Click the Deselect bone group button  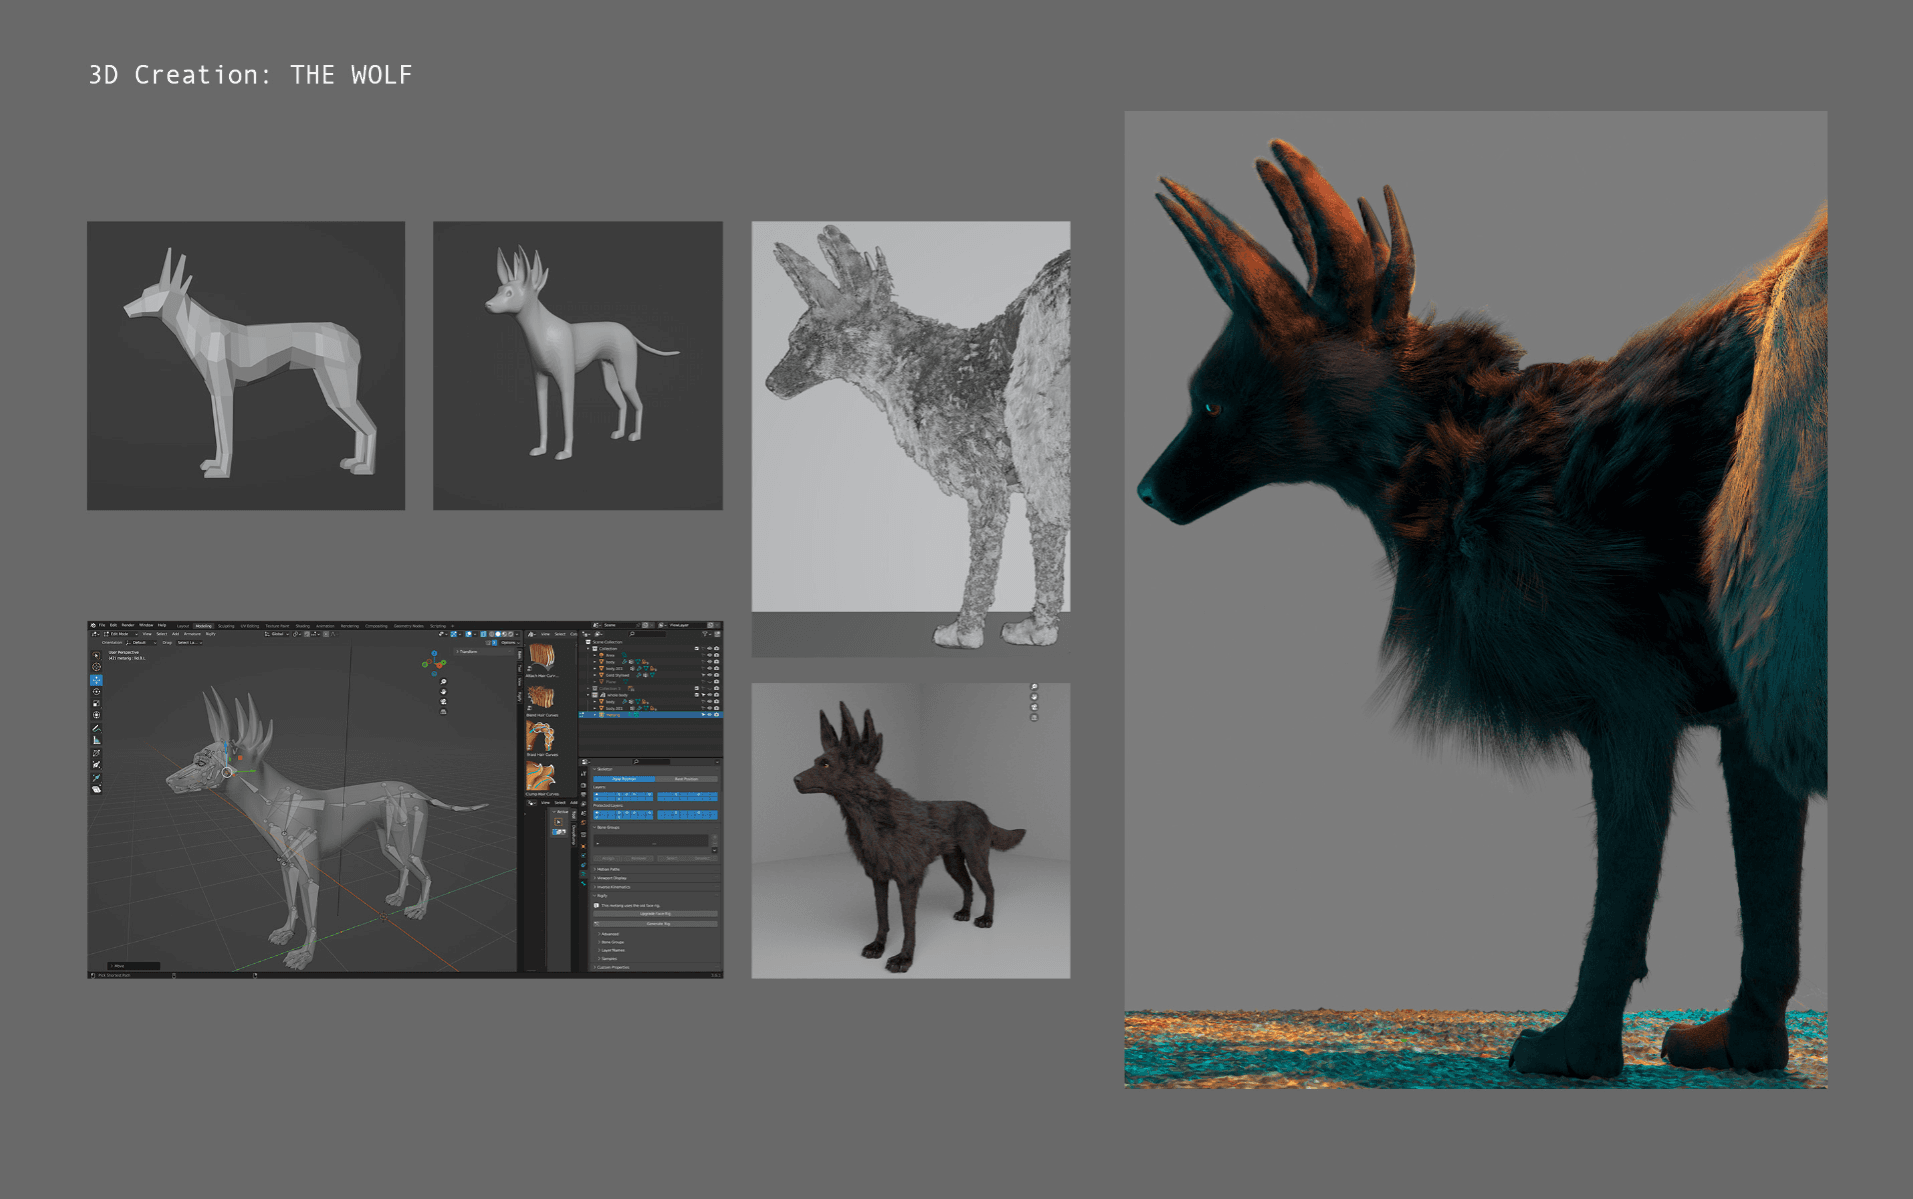pyautogui.click(x=702, y=858)
